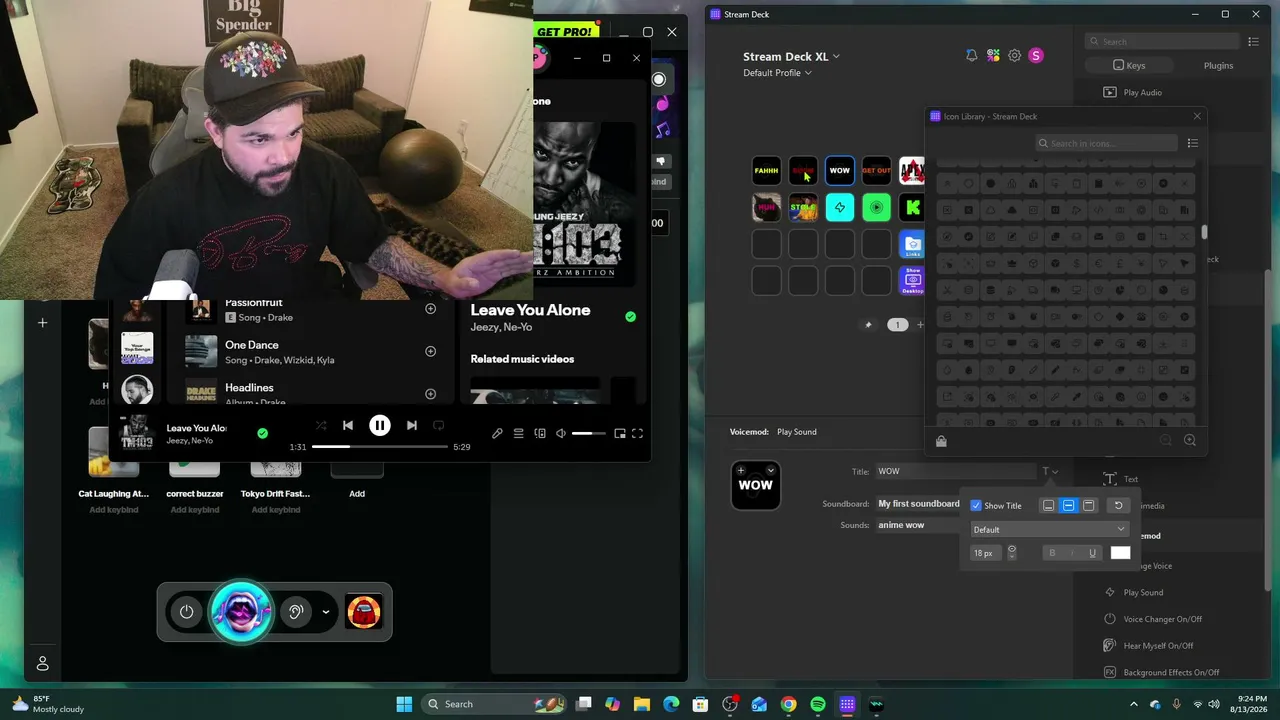Screen dimensions: 1280x720
Task: Toggle bold for title text
Action: point(1052,553)
